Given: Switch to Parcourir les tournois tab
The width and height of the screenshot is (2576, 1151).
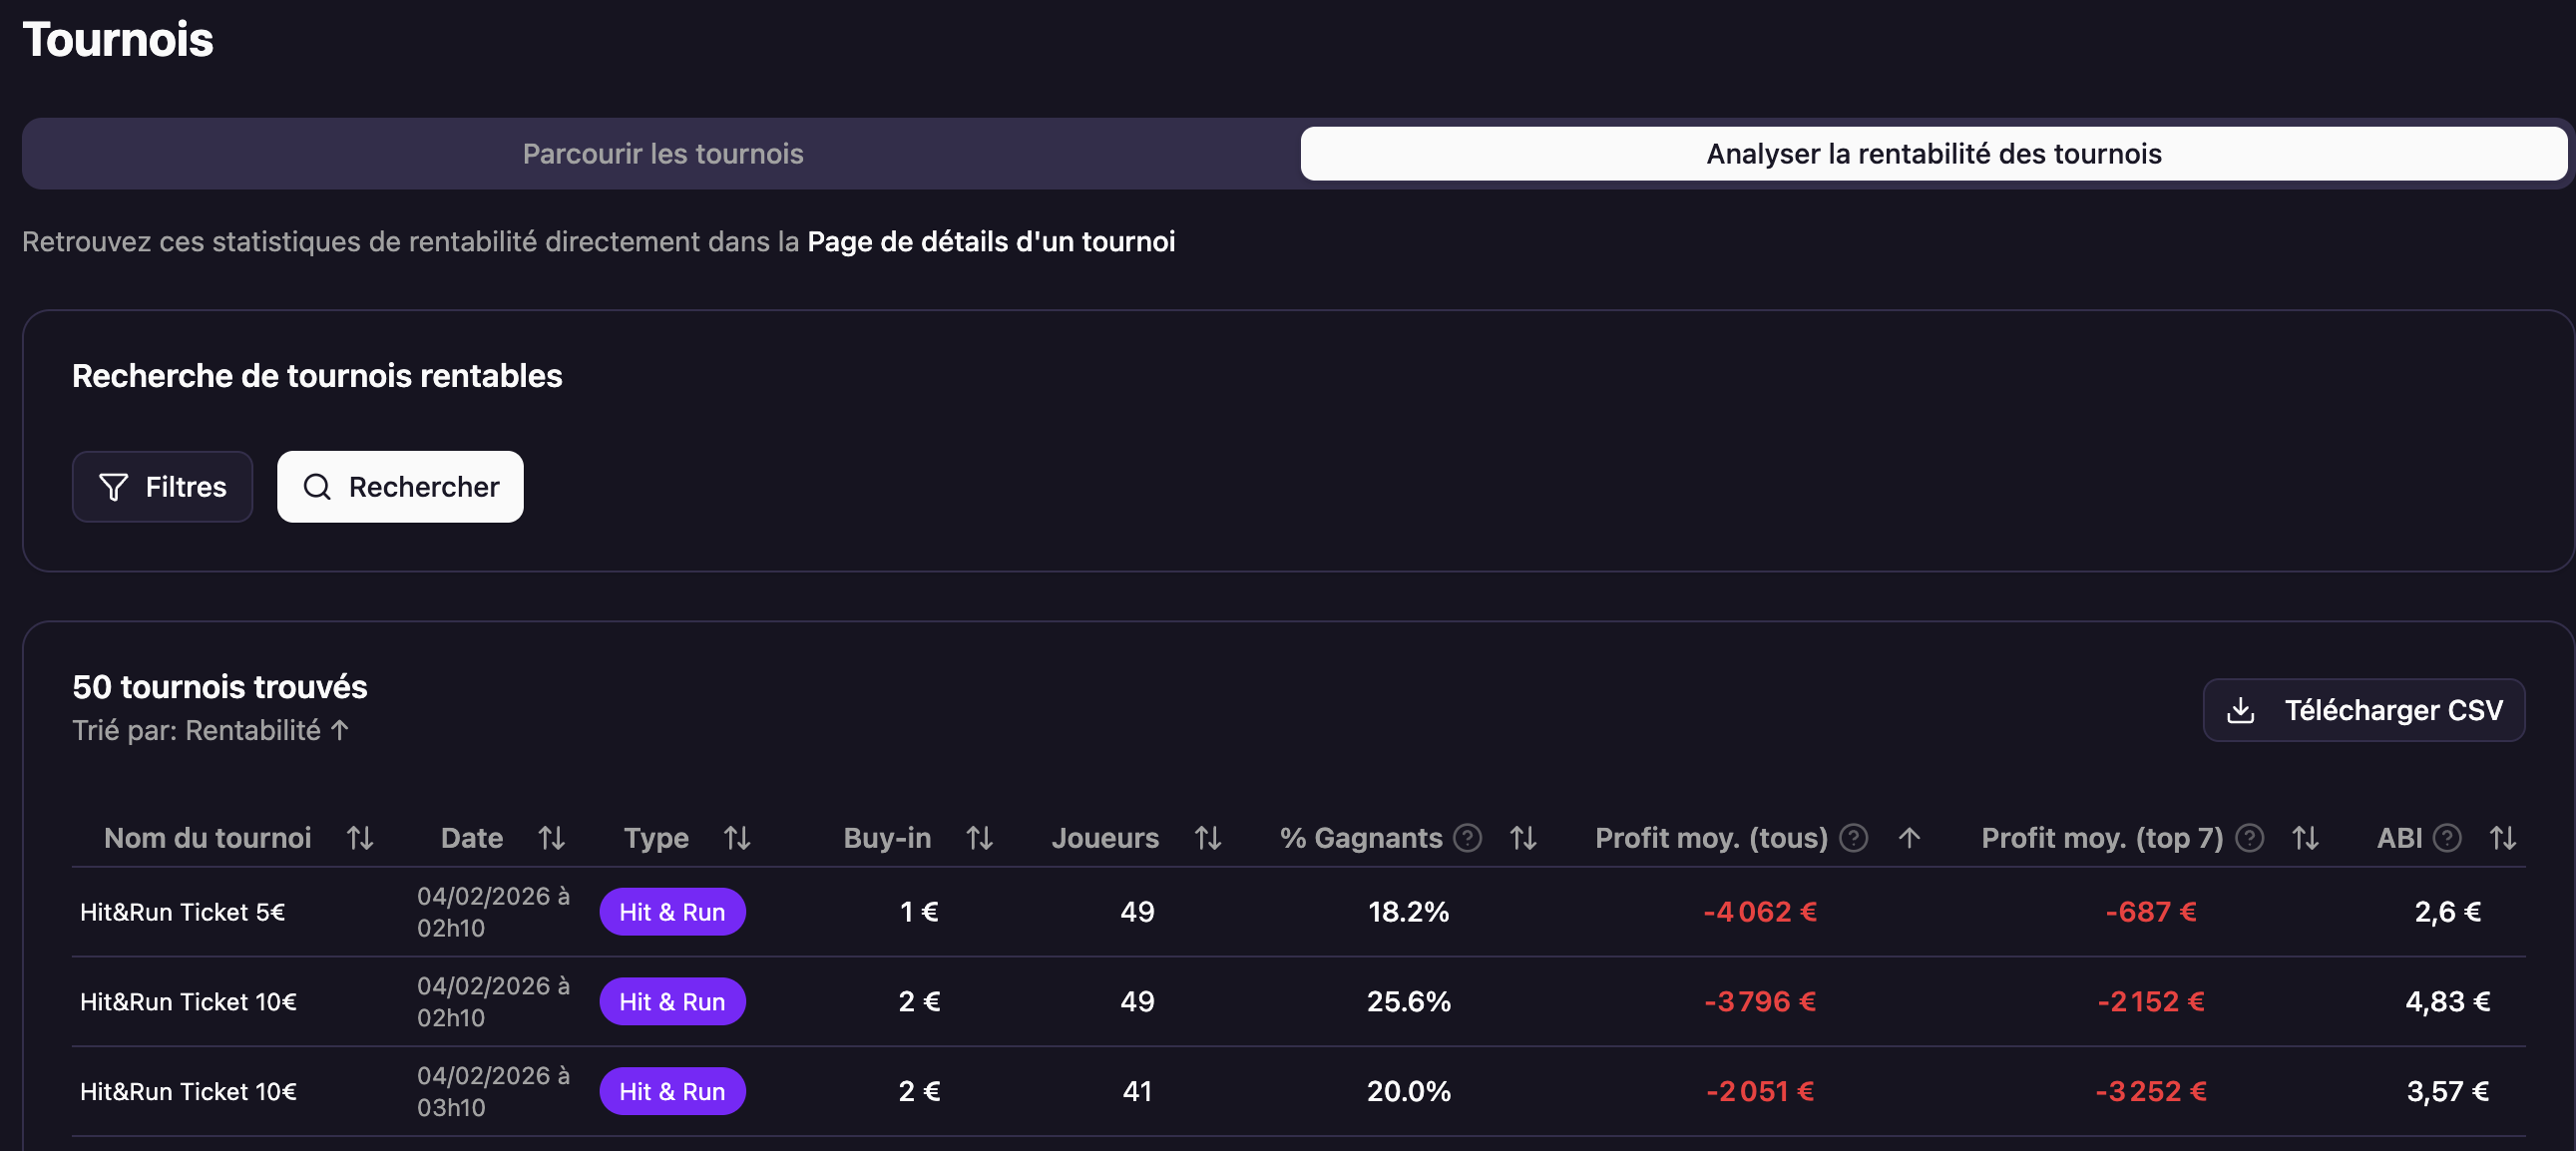Looking at the screenshot, I should pyautogui.click(x=662, y=153).
